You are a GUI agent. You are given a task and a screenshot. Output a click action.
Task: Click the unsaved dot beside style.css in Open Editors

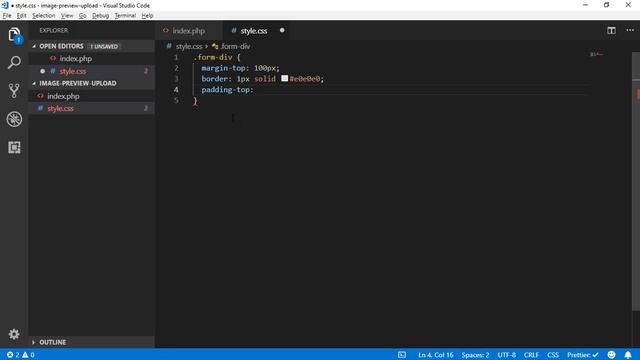(x=42, y=71)
